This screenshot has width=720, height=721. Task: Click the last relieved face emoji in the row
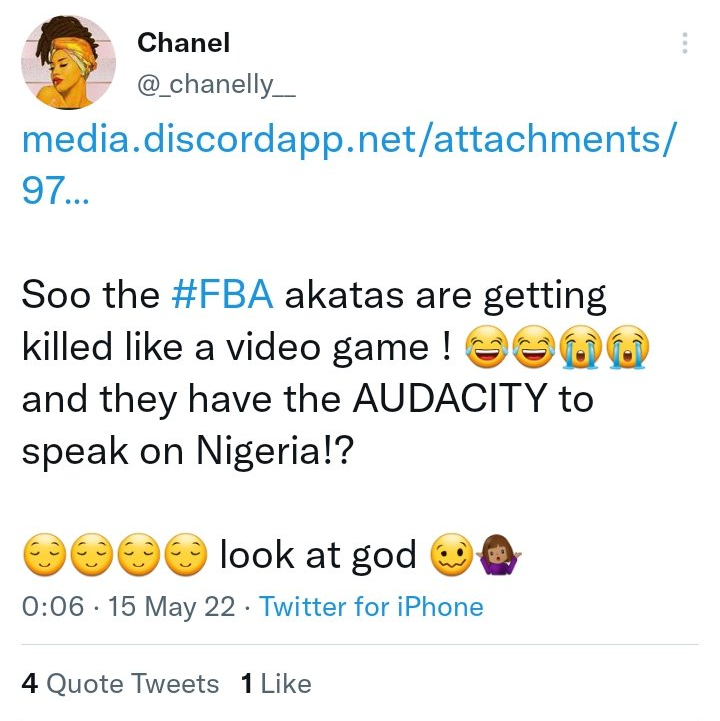[x=185, y=554]
